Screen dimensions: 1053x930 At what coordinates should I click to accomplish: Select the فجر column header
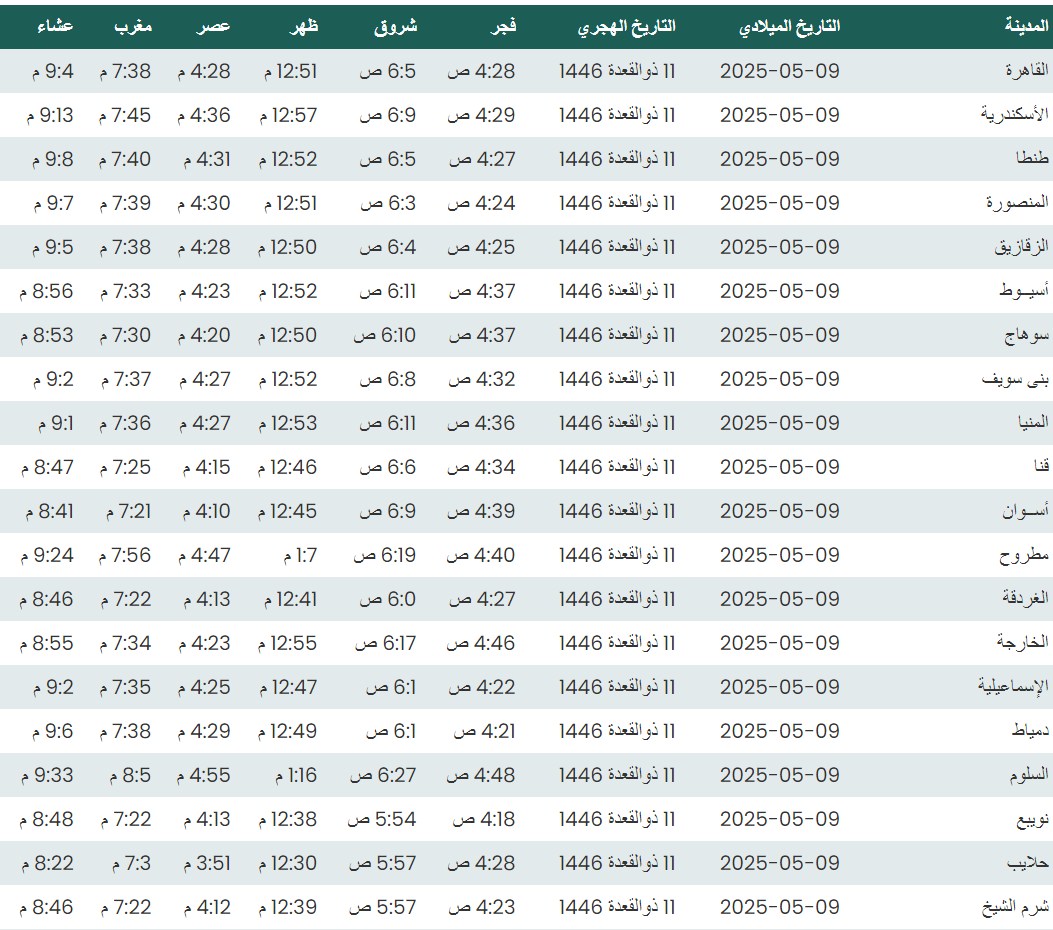(502, 27)
